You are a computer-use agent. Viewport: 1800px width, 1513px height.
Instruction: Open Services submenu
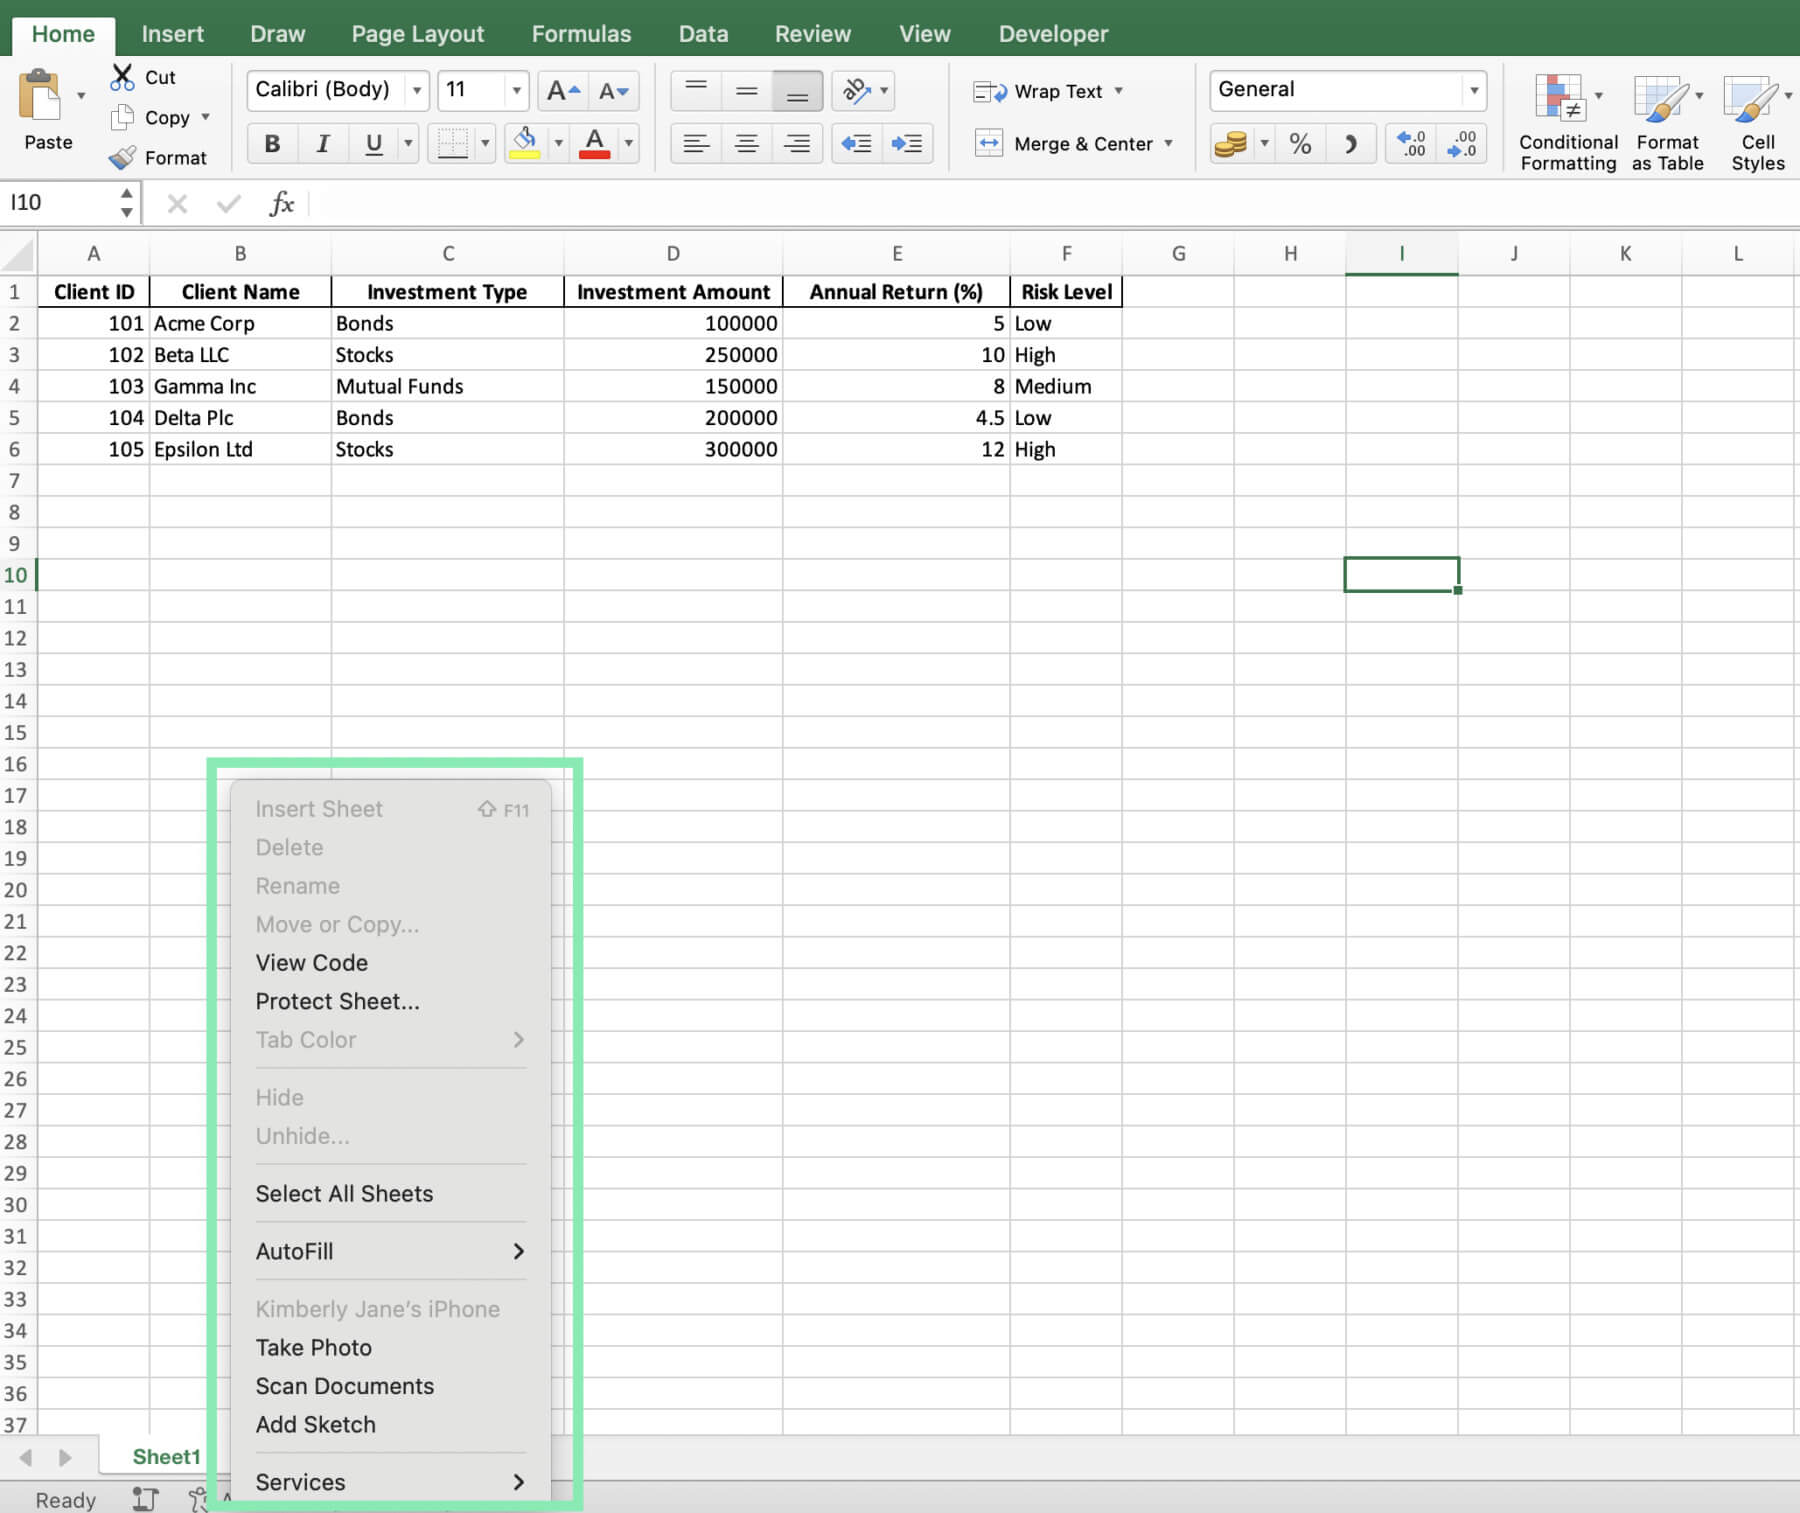[390, 1482]
